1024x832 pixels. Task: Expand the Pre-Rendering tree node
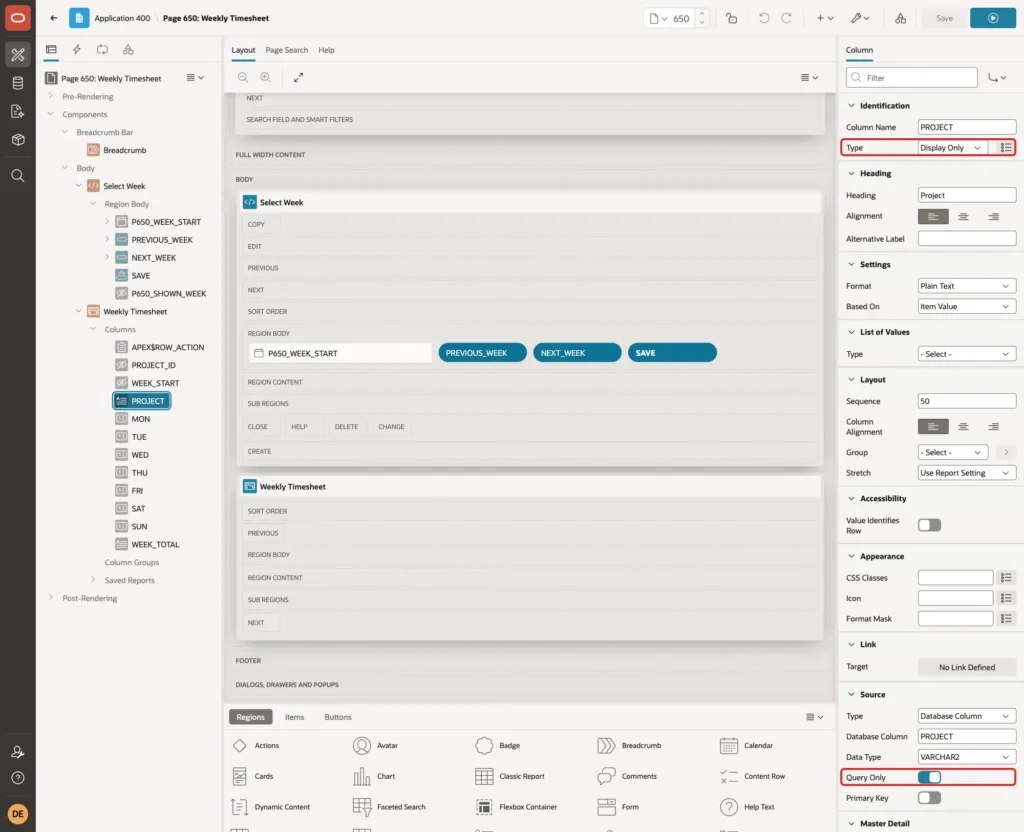tap(50, 96)
